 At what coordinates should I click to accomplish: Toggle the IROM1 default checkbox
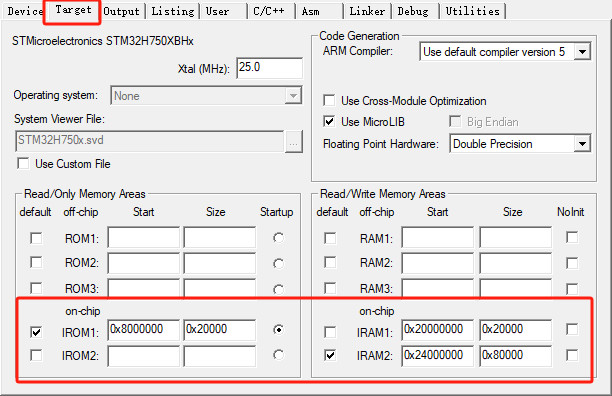tap(36, 332)
